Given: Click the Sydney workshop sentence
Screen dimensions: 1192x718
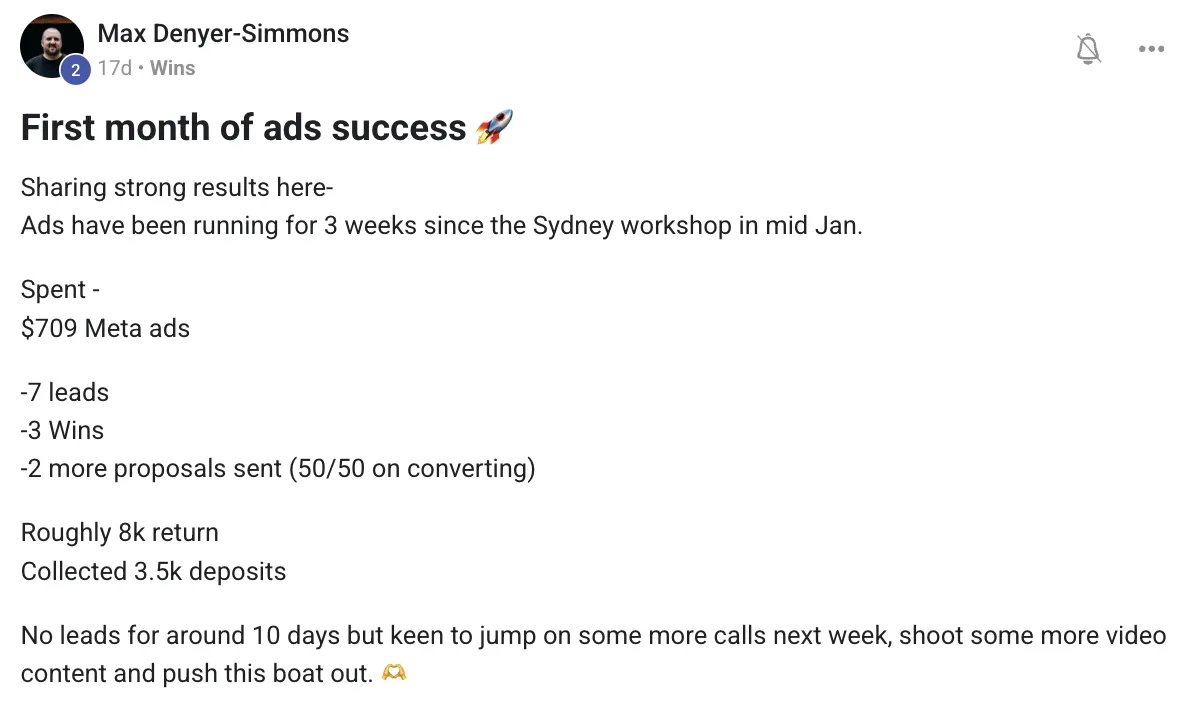Looking at the screenshot, I should point(441,225).
